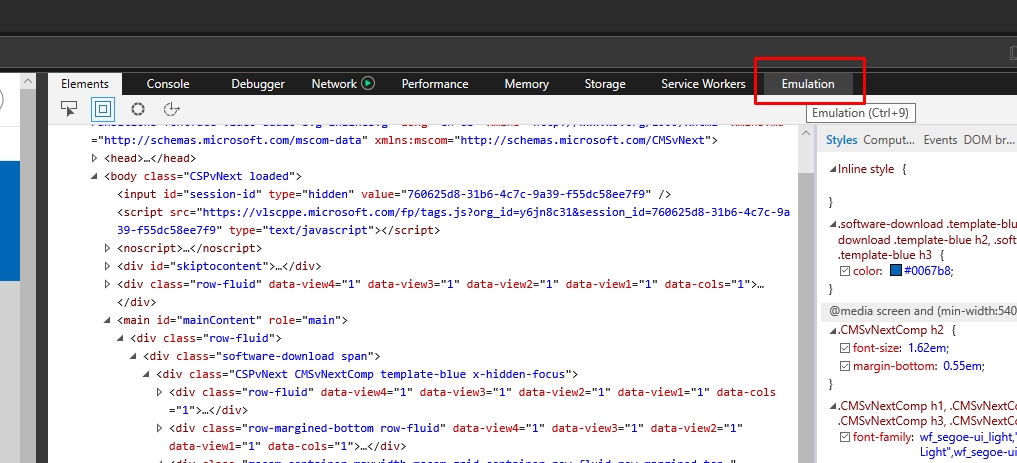Click the dotted circle color picker icon

pos(138,109)
